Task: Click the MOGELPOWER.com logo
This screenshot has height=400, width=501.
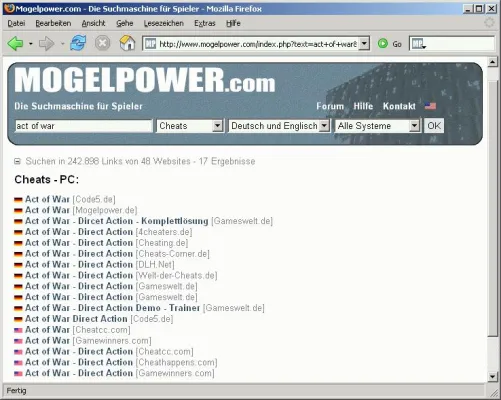Action: click(x=145, y=80)
